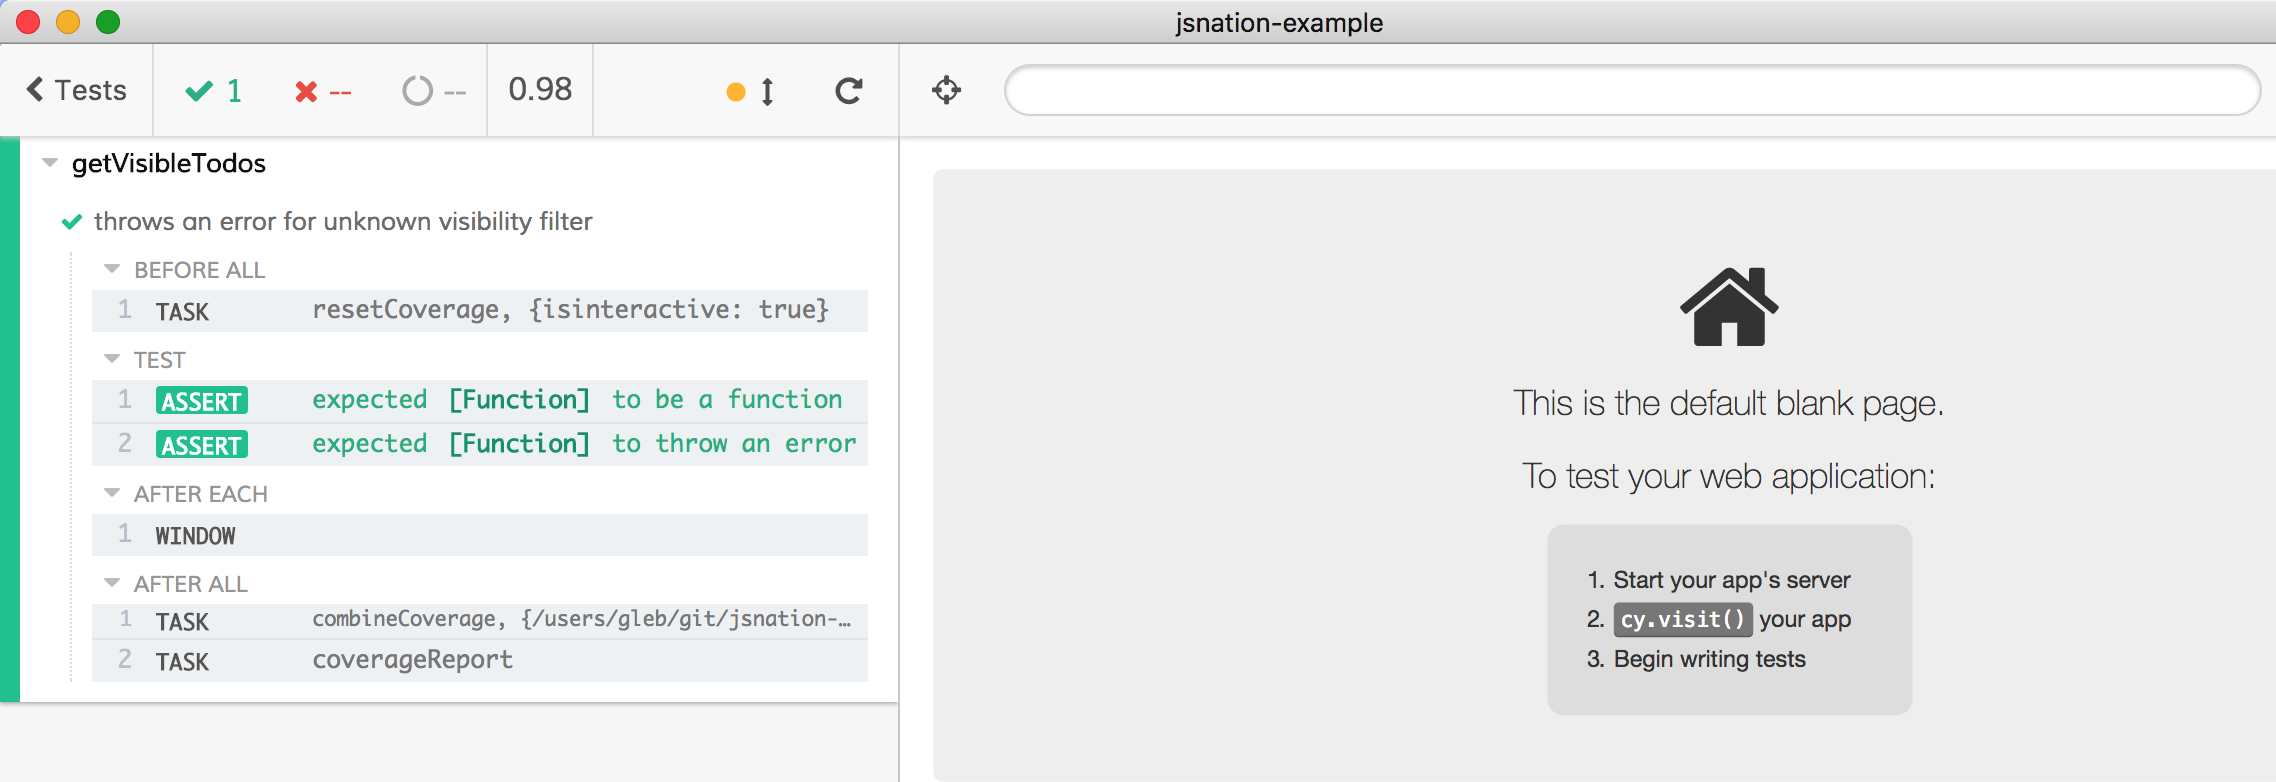
Task: Click the home icon on blank page
Action: [x=1728, y=307]
